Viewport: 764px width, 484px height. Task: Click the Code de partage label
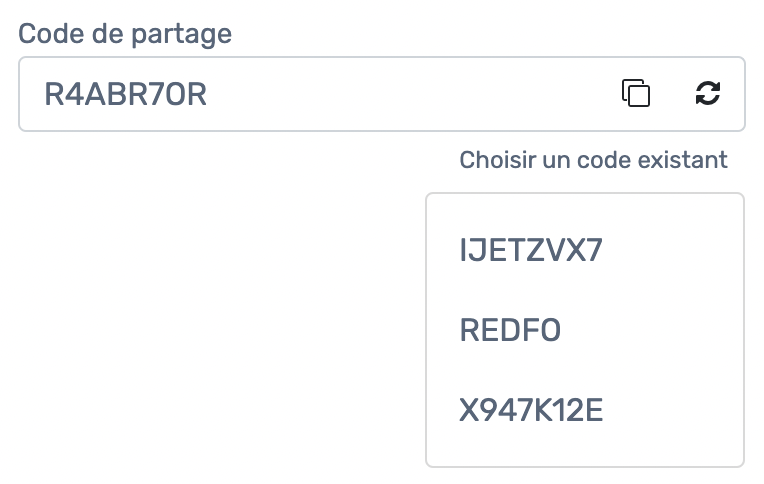[125, 34]
